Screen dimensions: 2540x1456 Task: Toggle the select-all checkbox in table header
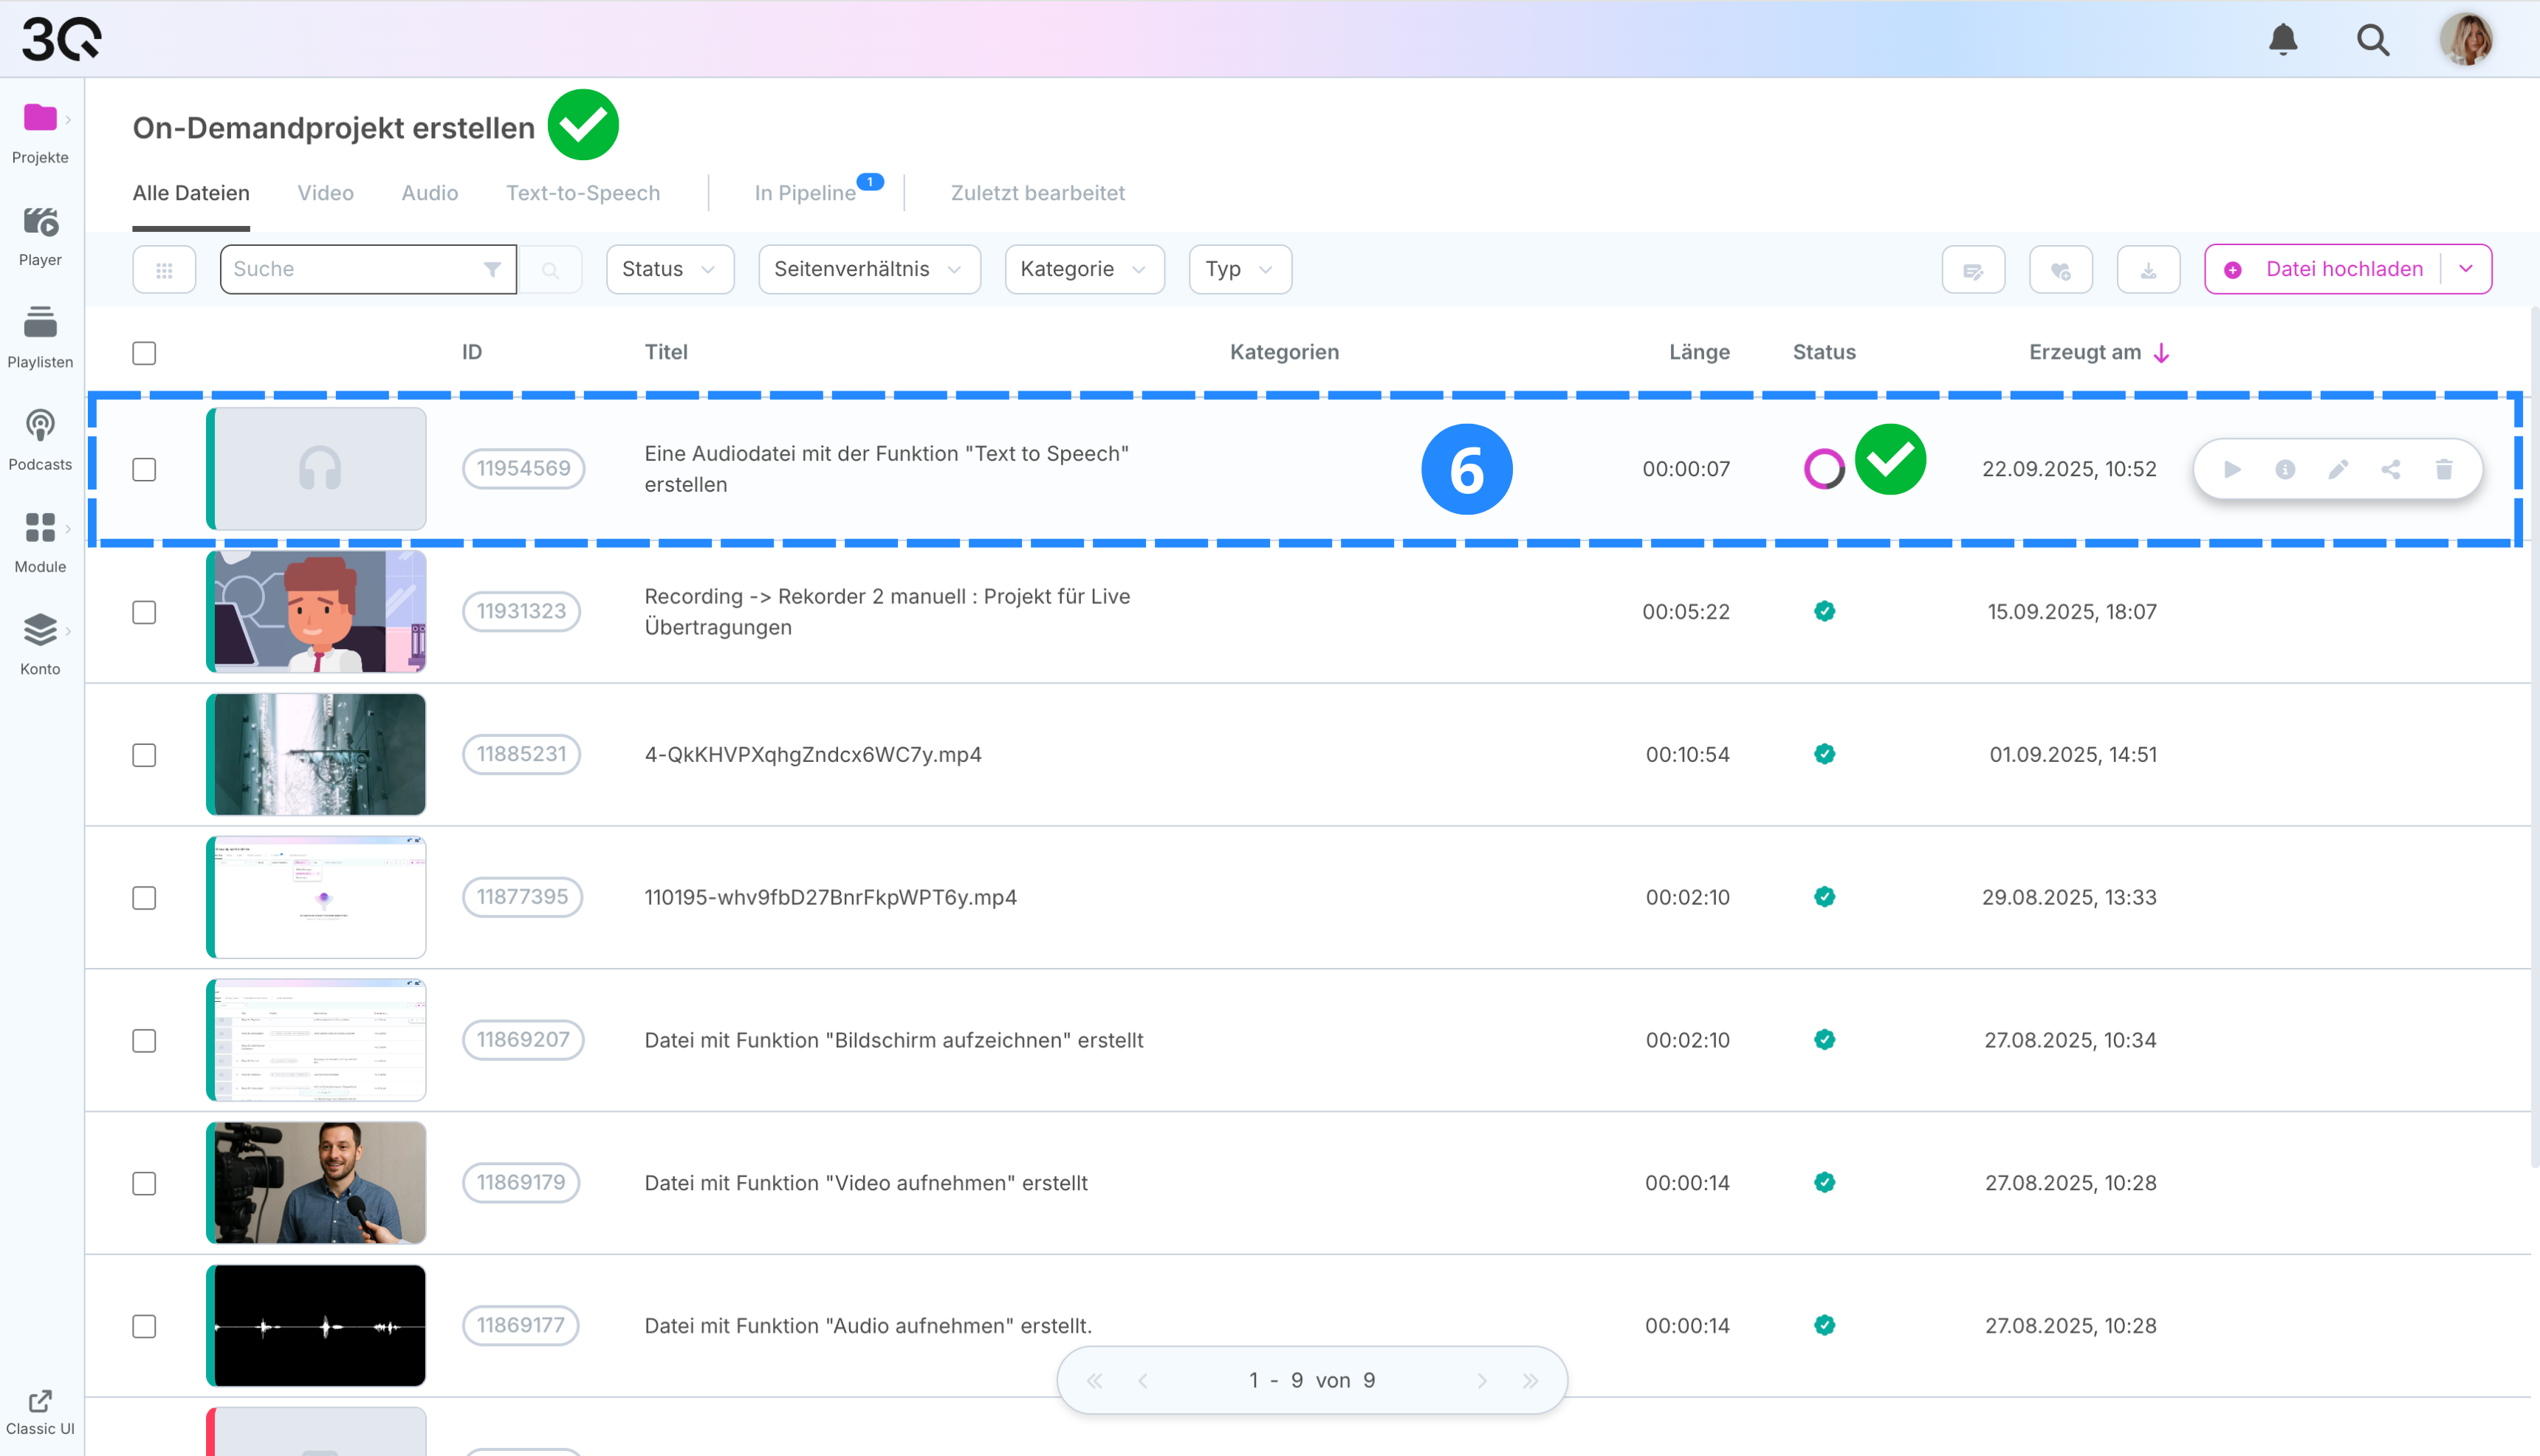click(x=144, y=353)
